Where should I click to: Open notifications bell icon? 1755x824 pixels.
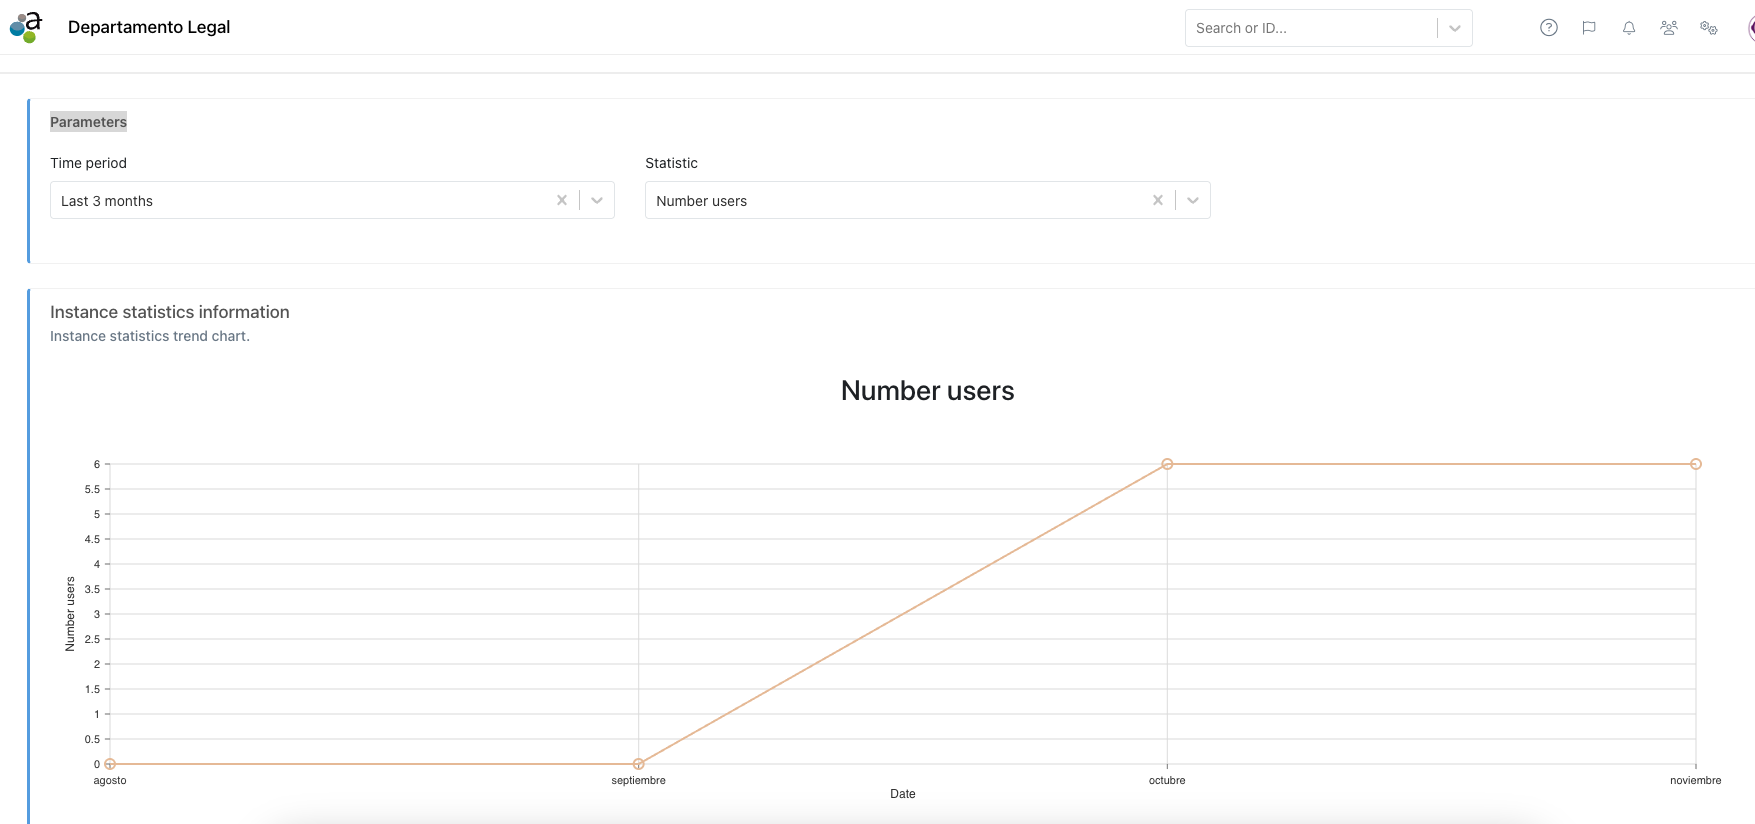pyautogui.click(x=1628, y=28)
